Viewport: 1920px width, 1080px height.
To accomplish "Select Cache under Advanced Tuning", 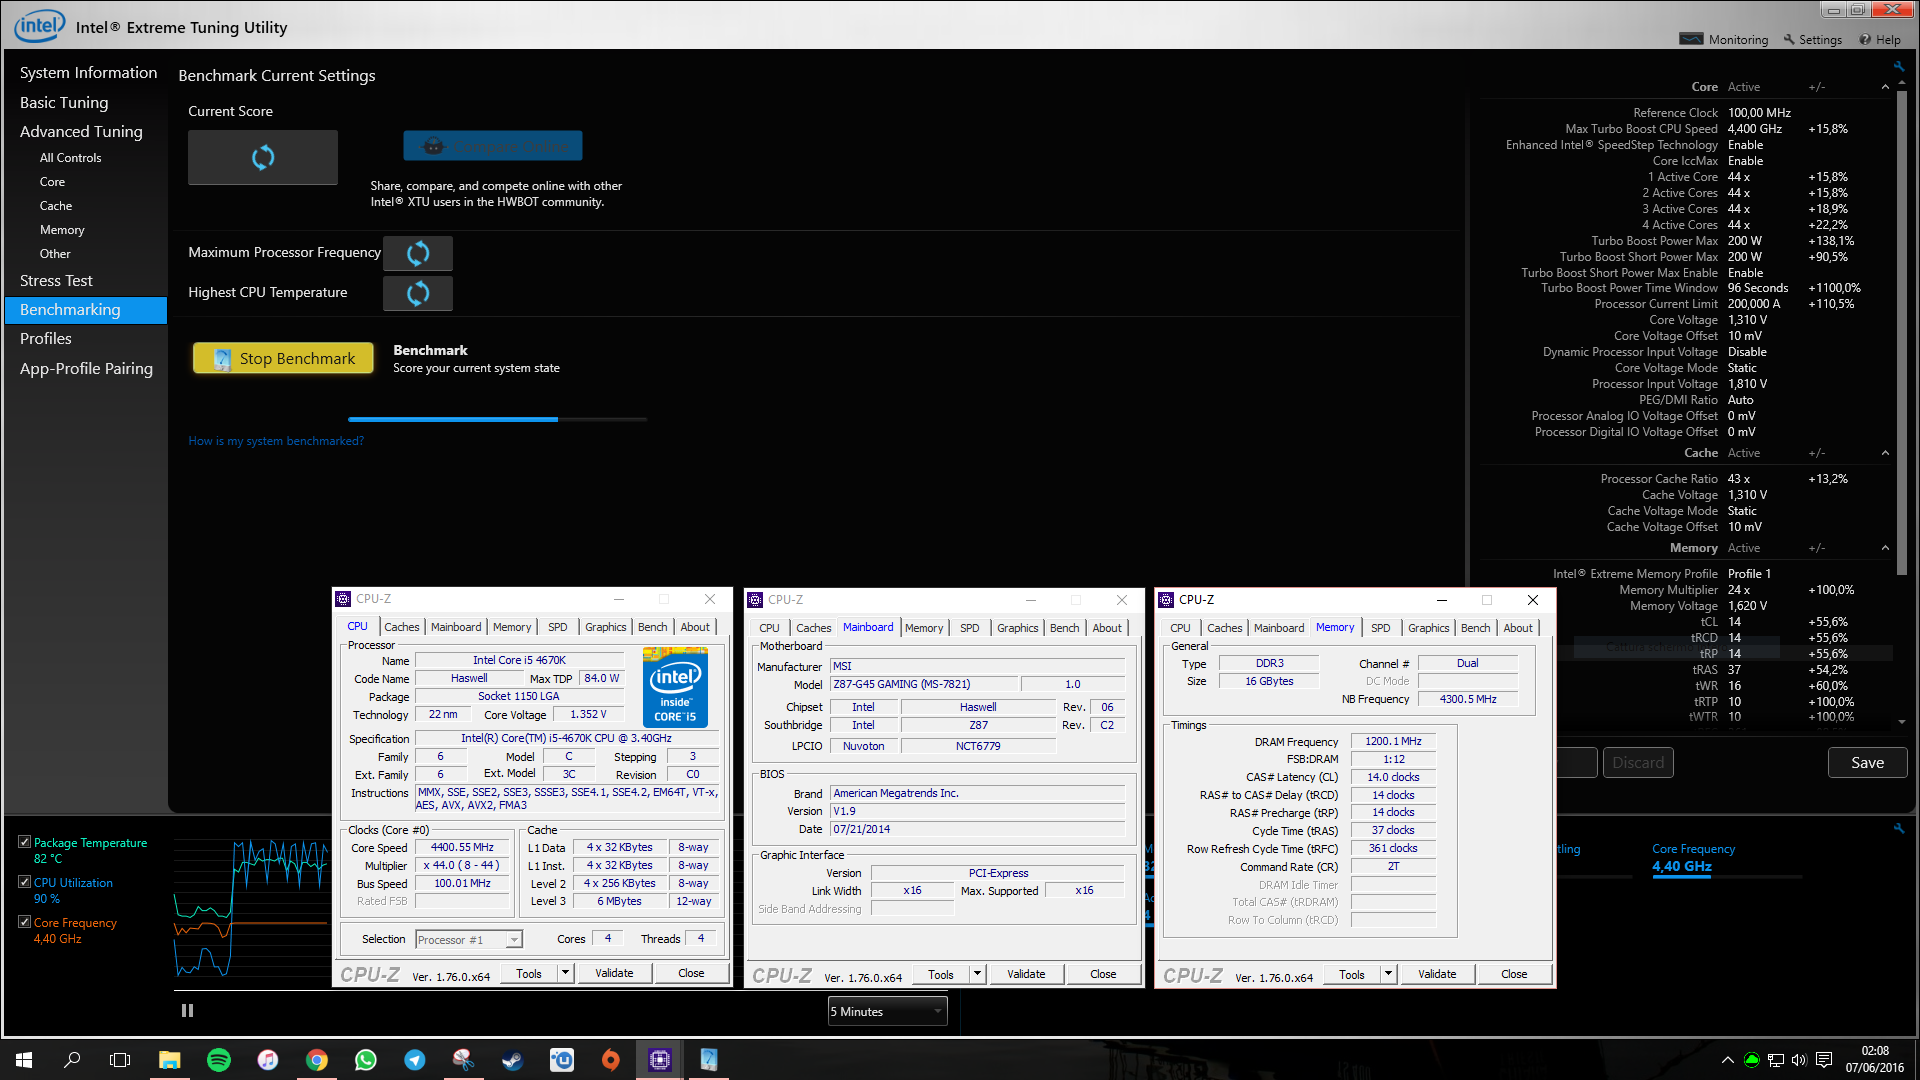I will coord(56,206).
